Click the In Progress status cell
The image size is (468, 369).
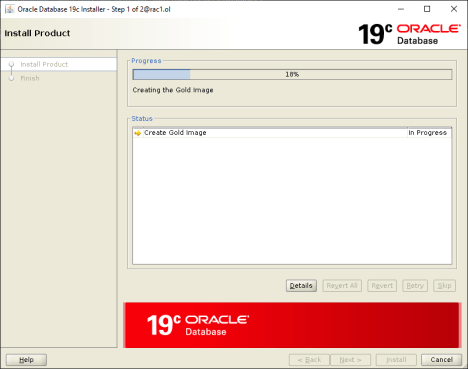(x=429, y=133)
